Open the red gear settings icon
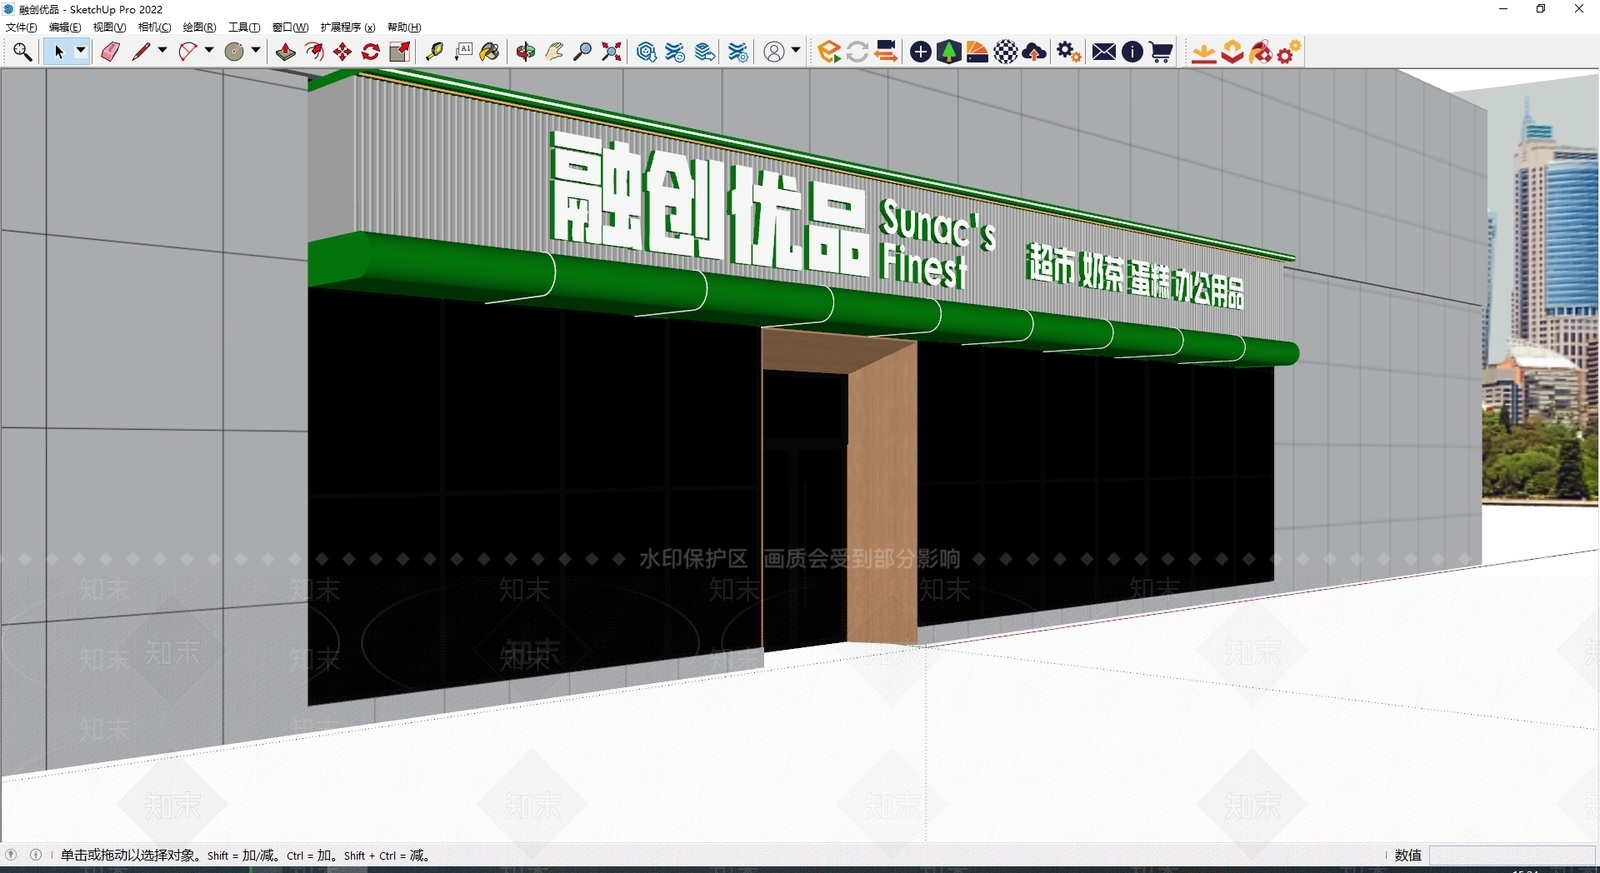 [x=1289, y=52]
